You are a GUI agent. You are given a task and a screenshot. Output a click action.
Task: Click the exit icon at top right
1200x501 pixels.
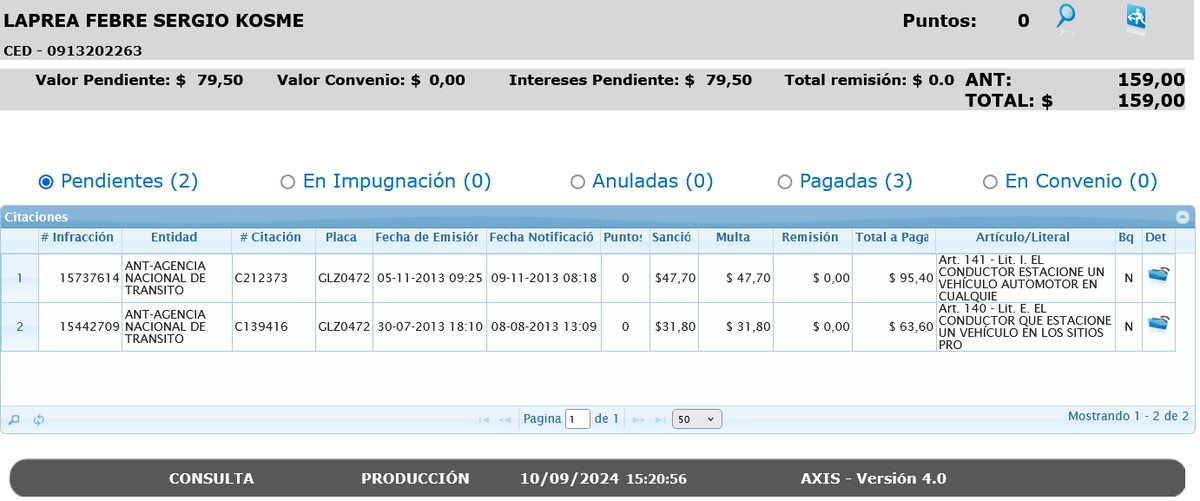(x=1136, y=19)
